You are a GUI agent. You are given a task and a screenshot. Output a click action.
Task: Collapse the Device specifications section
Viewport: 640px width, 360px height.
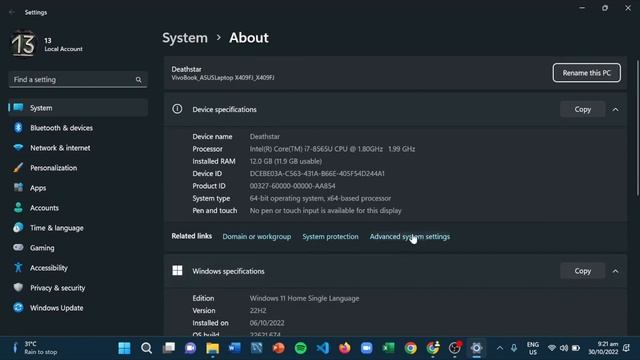(616, 109)
